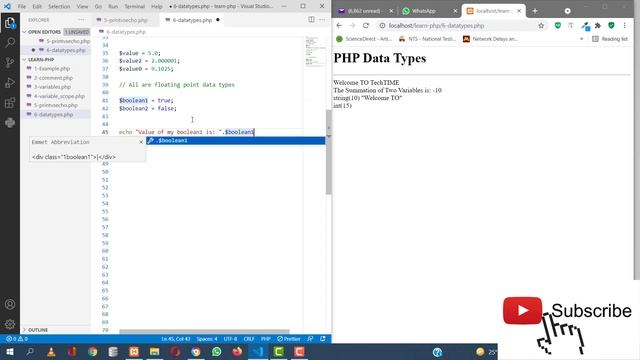Viewport: 640px width, 360px height.
Task: Change the CRLF end of line sequence
Action: 249,339
